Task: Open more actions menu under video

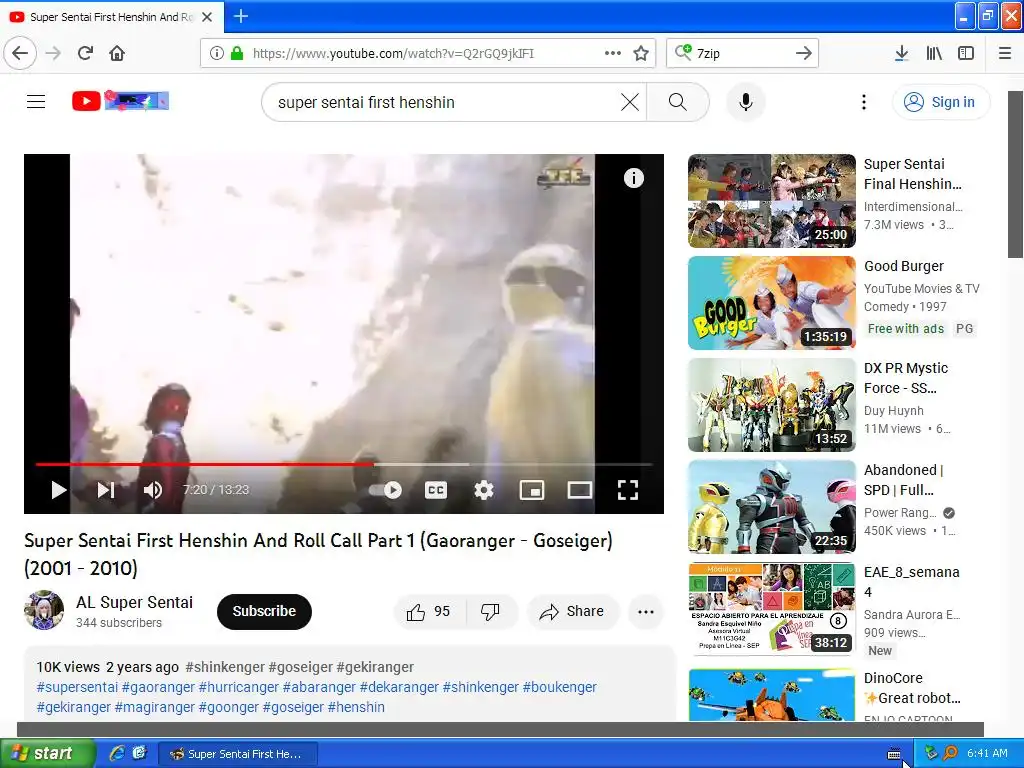Action: coord(646,612)
